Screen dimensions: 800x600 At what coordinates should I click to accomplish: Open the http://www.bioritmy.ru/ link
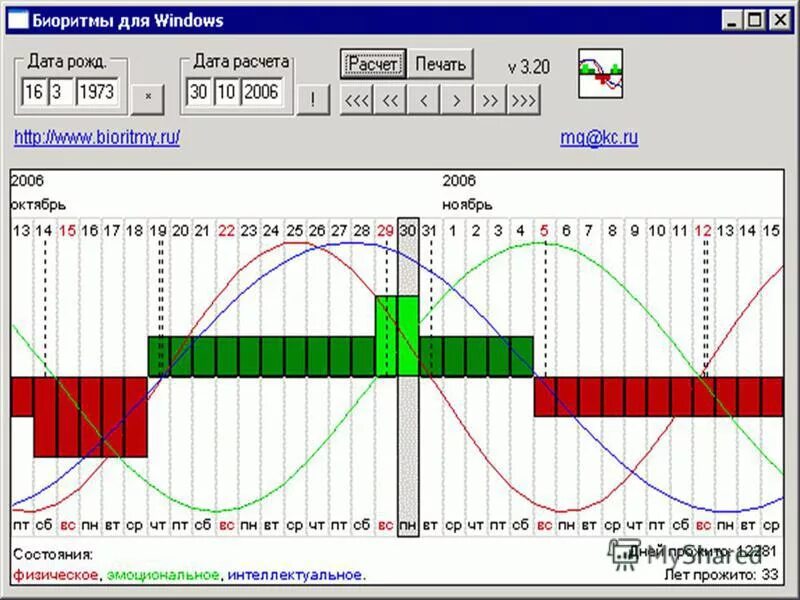(97, 137)
